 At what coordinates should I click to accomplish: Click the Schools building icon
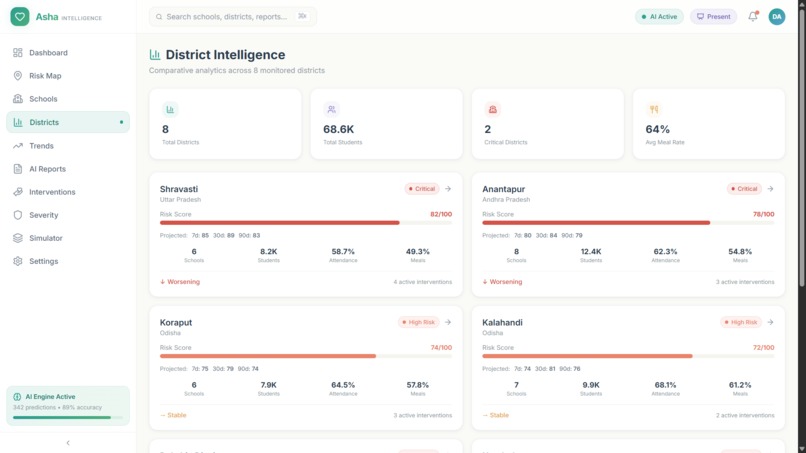point(17,99)
